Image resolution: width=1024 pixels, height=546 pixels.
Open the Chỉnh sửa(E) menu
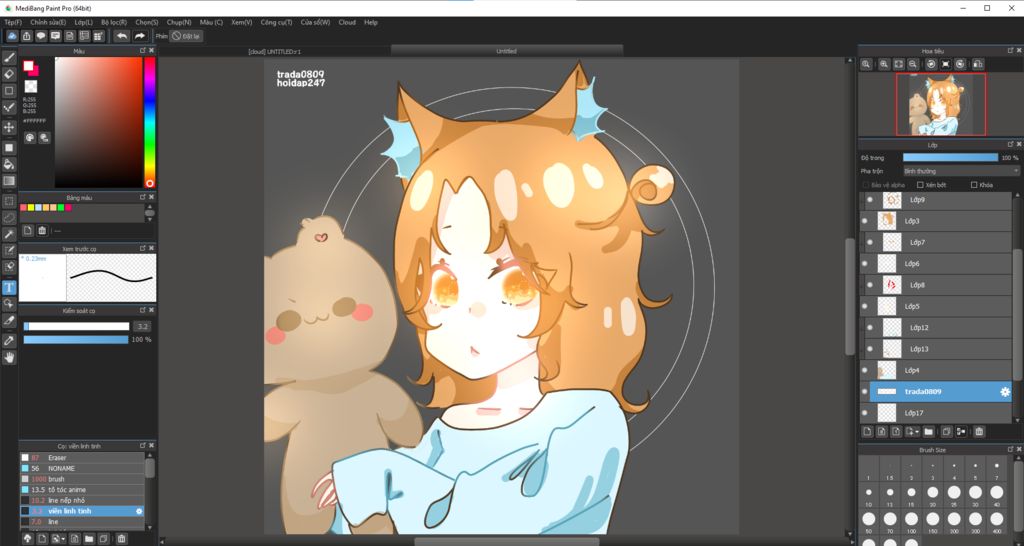(48, 22)
